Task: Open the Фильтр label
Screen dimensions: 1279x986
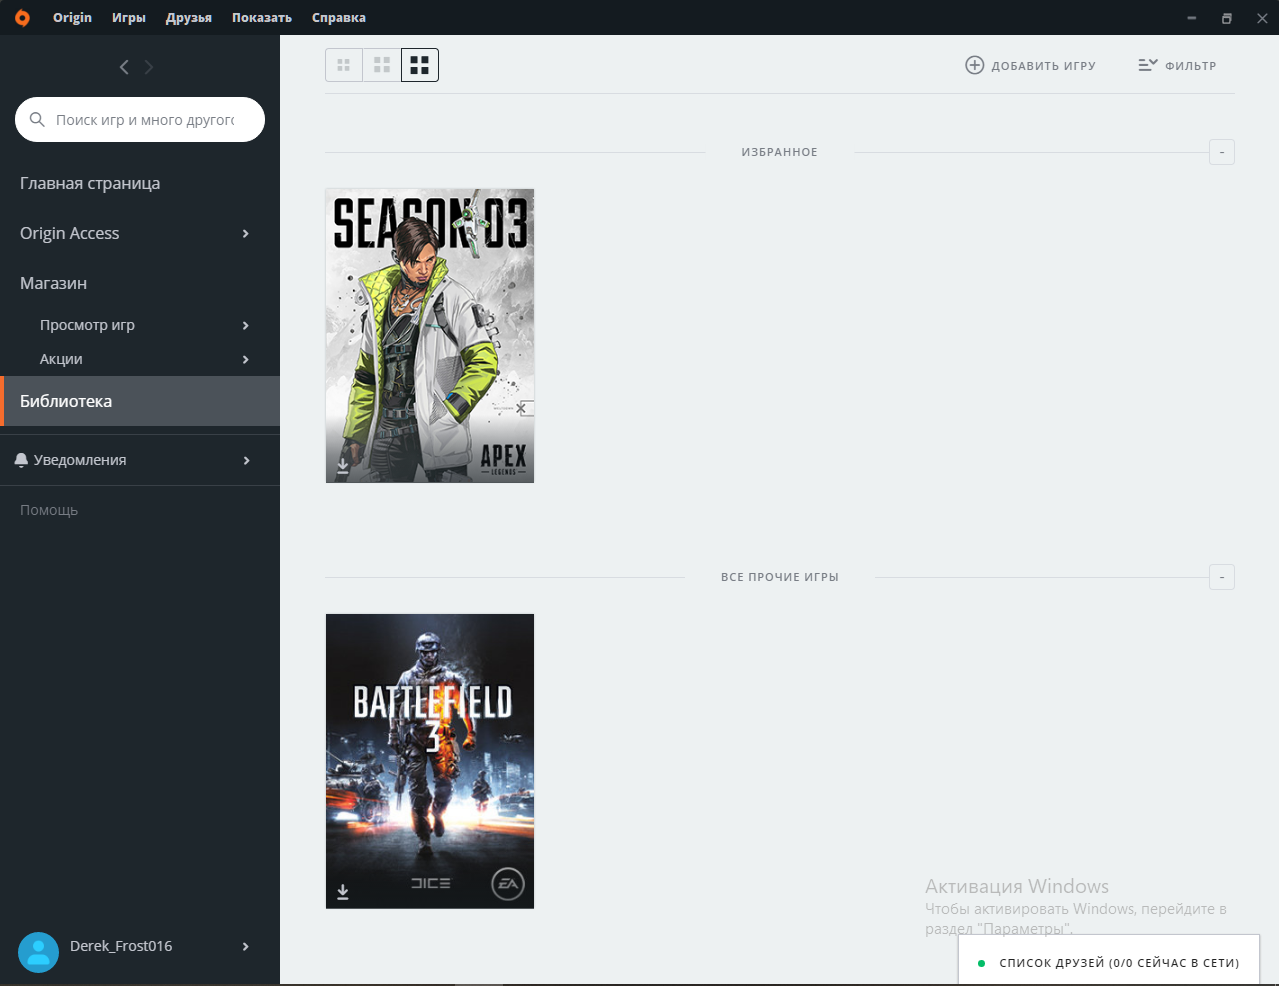Action: (x=1191, y=66)
